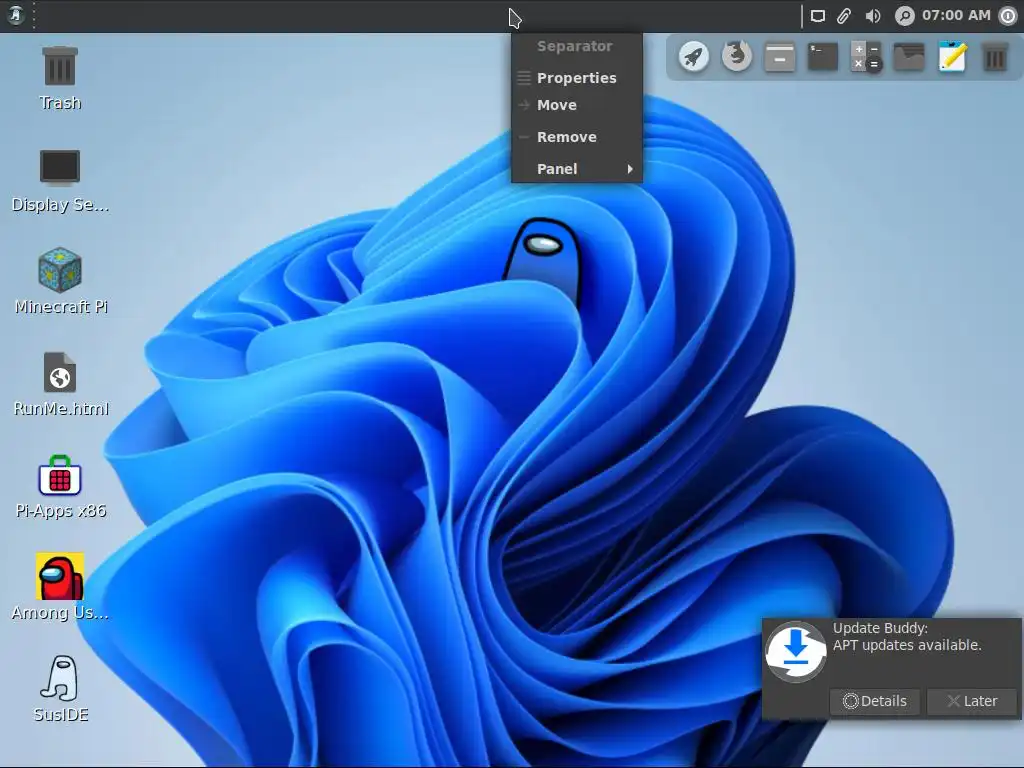Open the power session icon
The image size is (1024, 768).
click(x=1008, y=16)
